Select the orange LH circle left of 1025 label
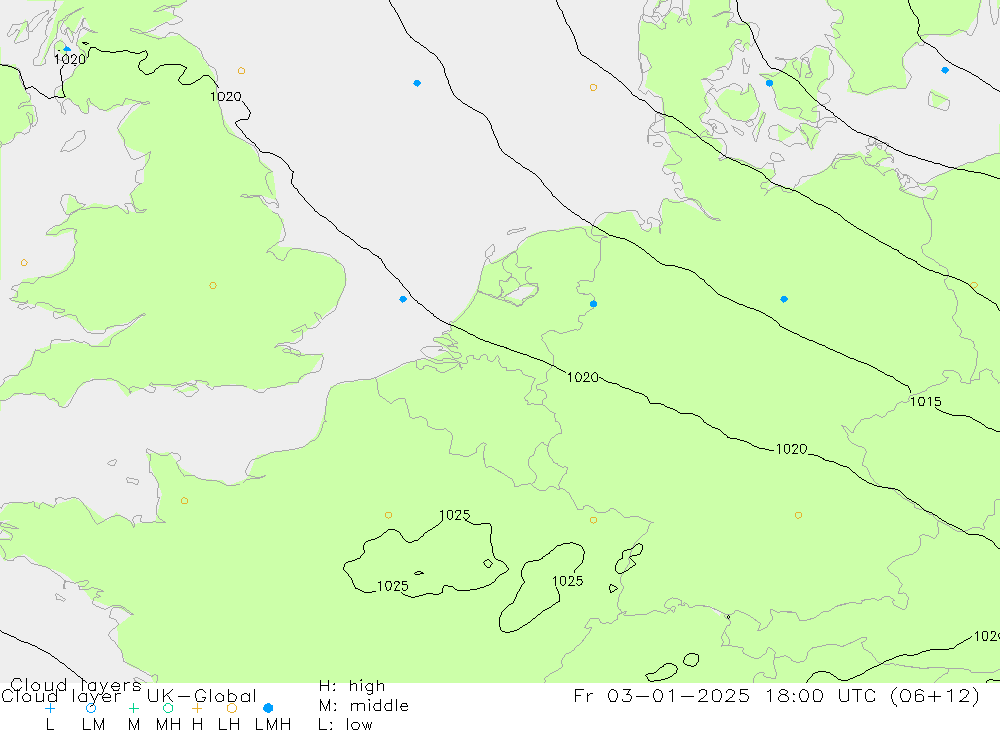This screenshot has height=733, width=1000. point(388,515)
